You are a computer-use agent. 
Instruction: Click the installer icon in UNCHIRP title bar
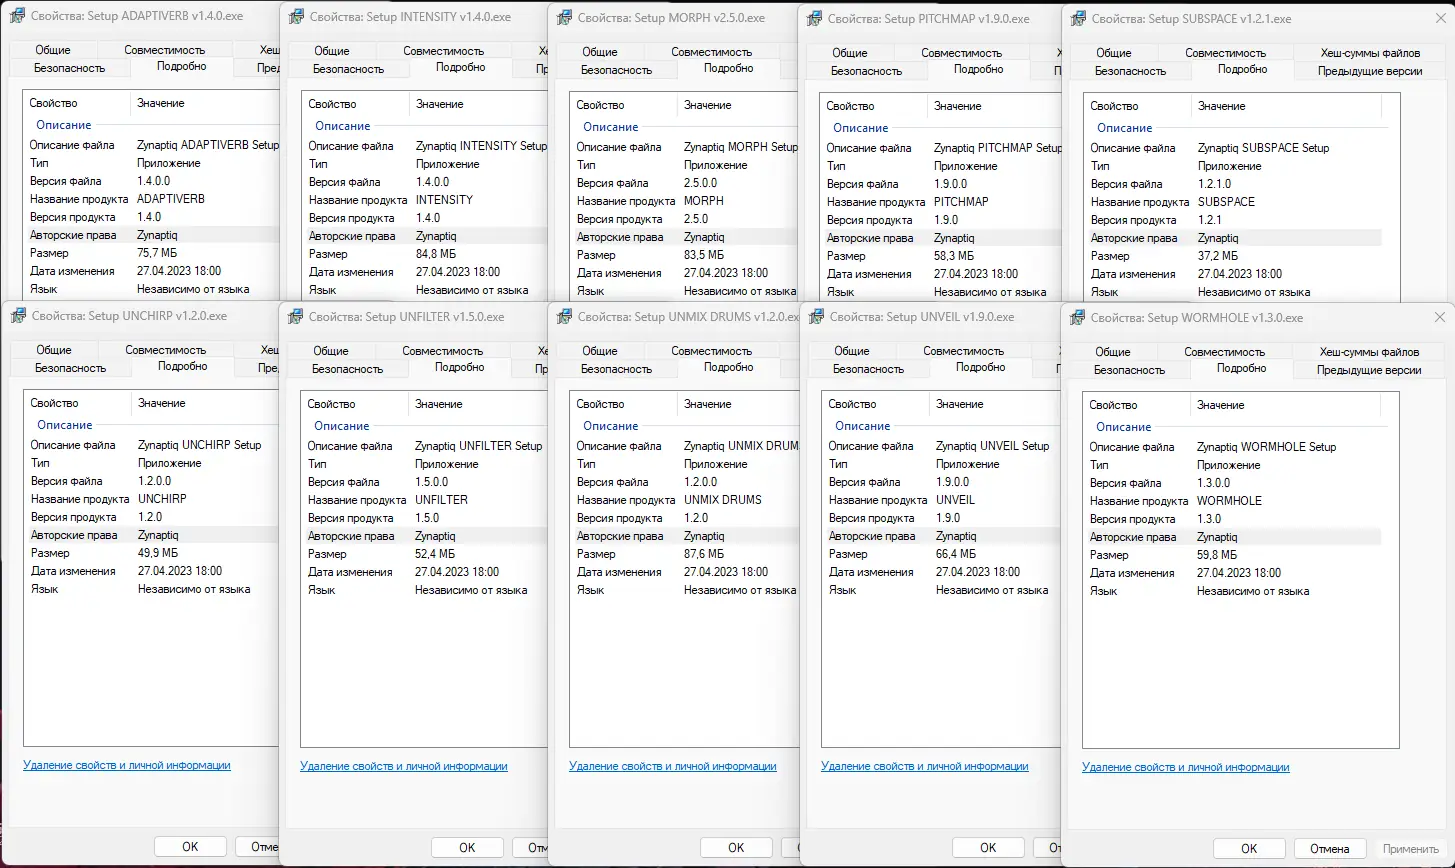[18, 316]
